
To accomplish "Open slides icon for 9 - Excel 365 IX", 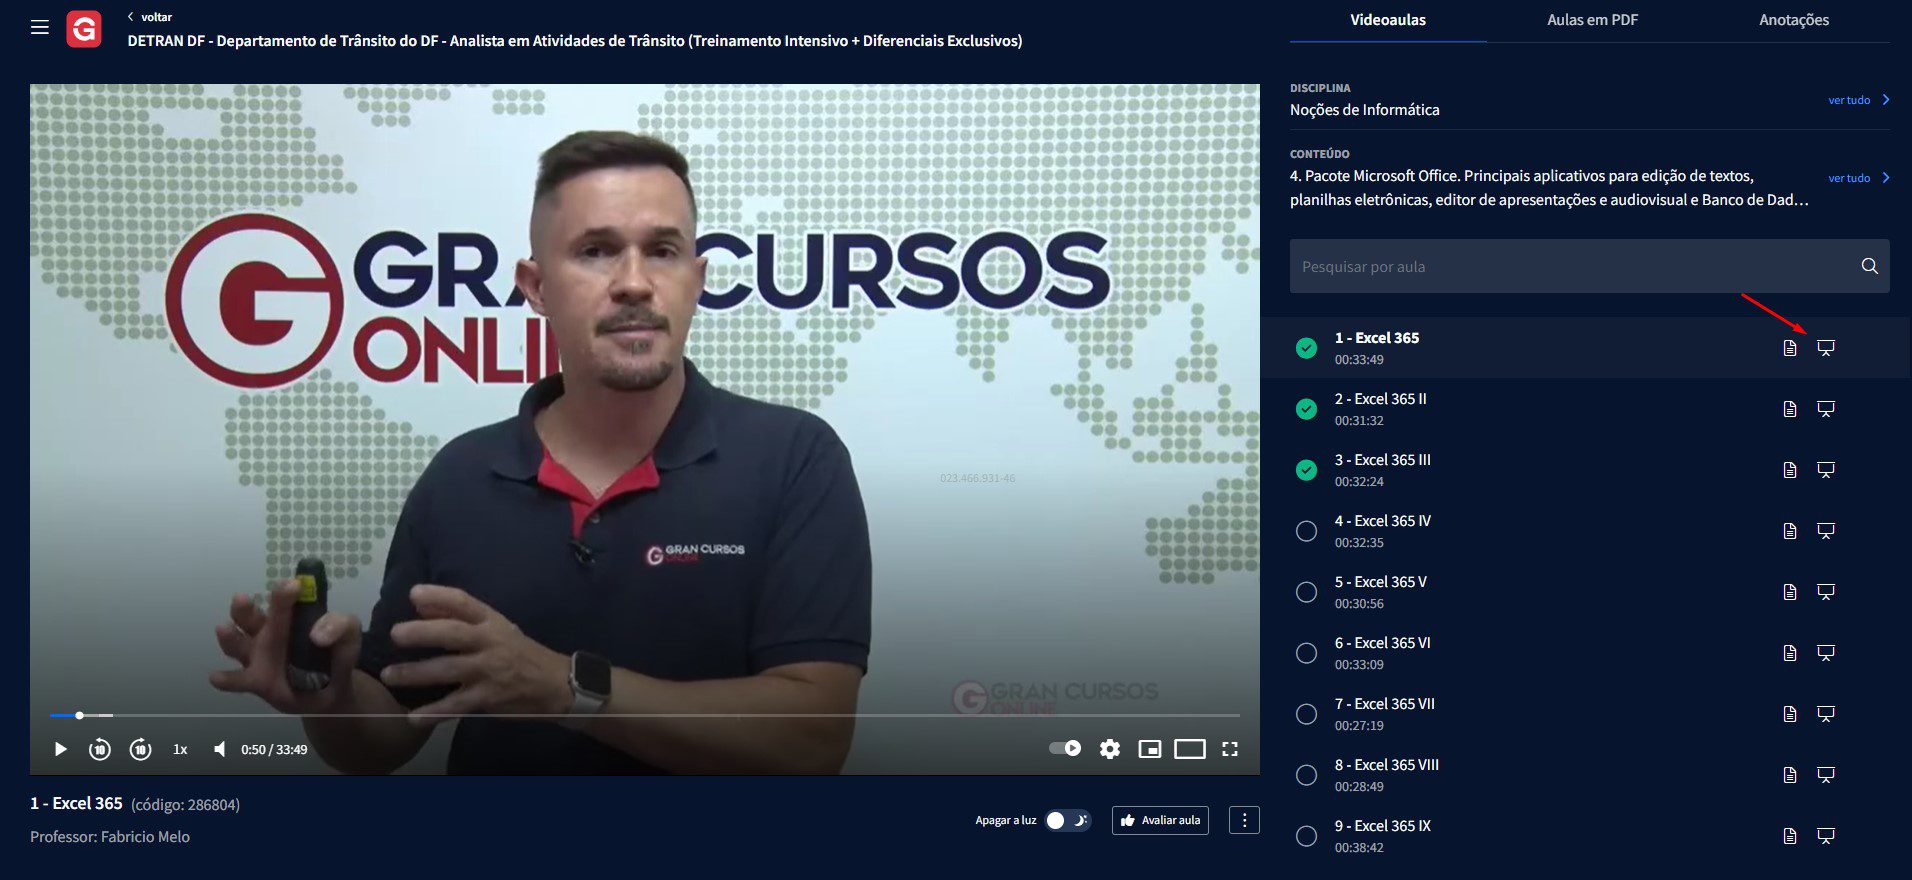I will coord(1826,836).
